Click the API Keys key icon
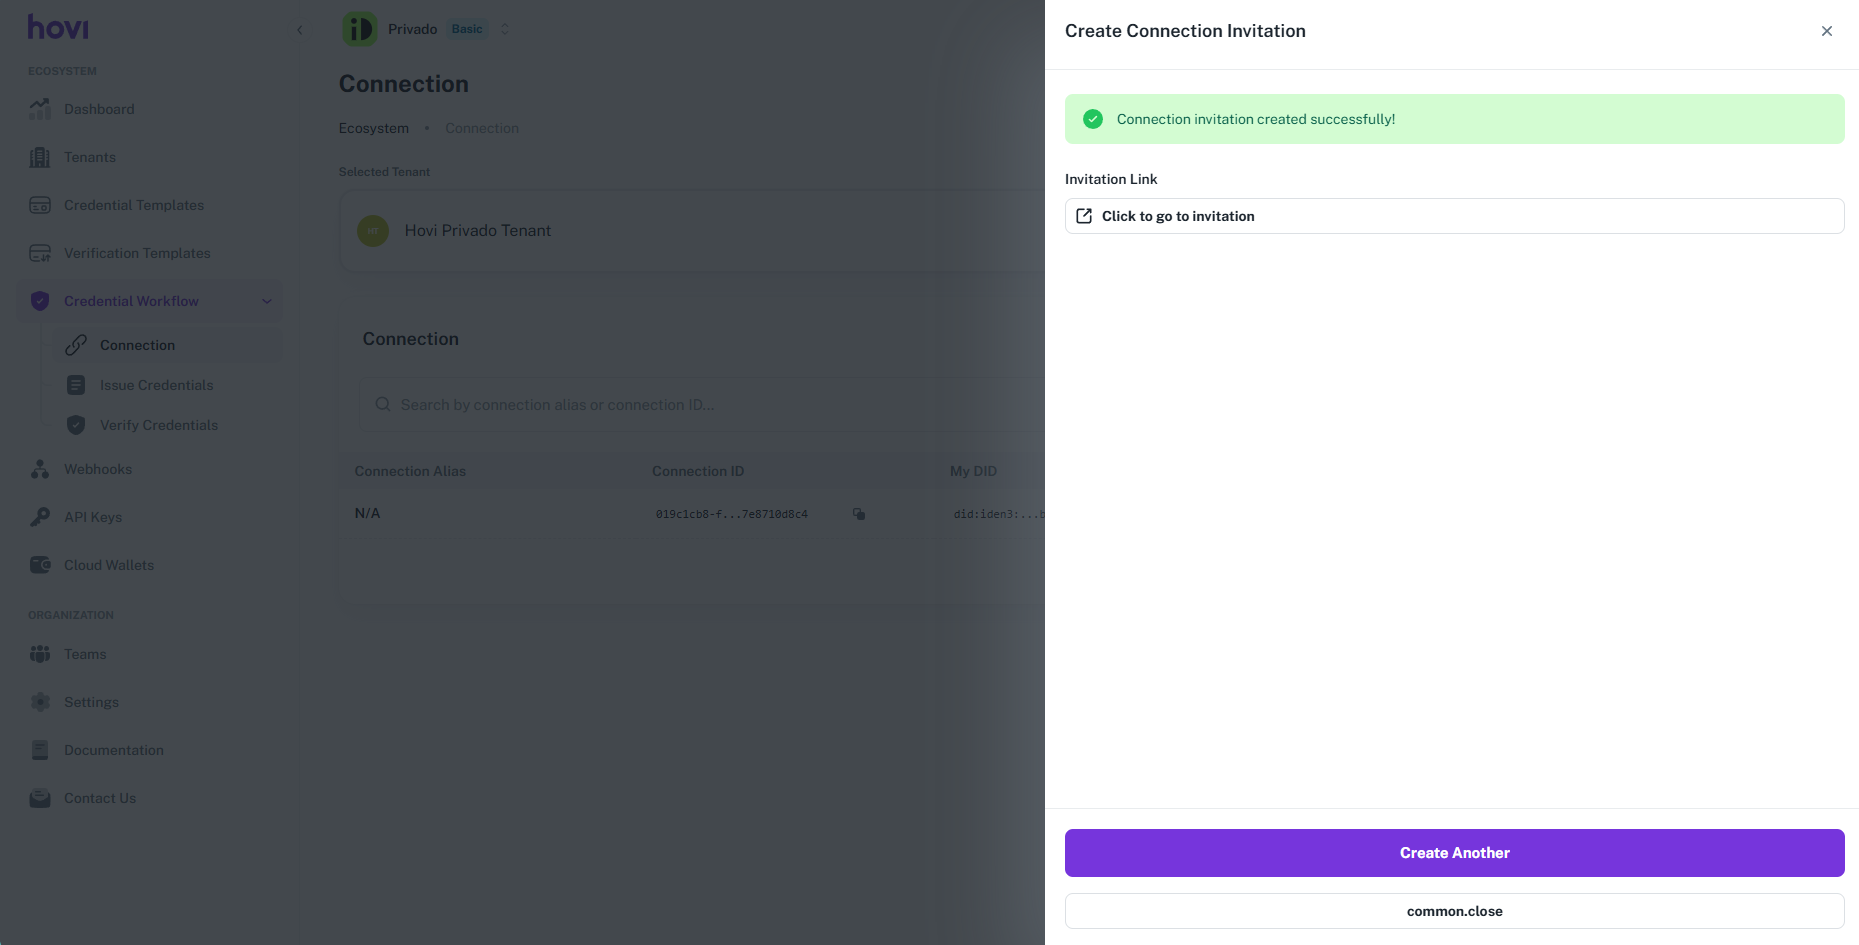Image resolution: width=1859 pixels, height=945 pixels. click(x=40, y=517)
